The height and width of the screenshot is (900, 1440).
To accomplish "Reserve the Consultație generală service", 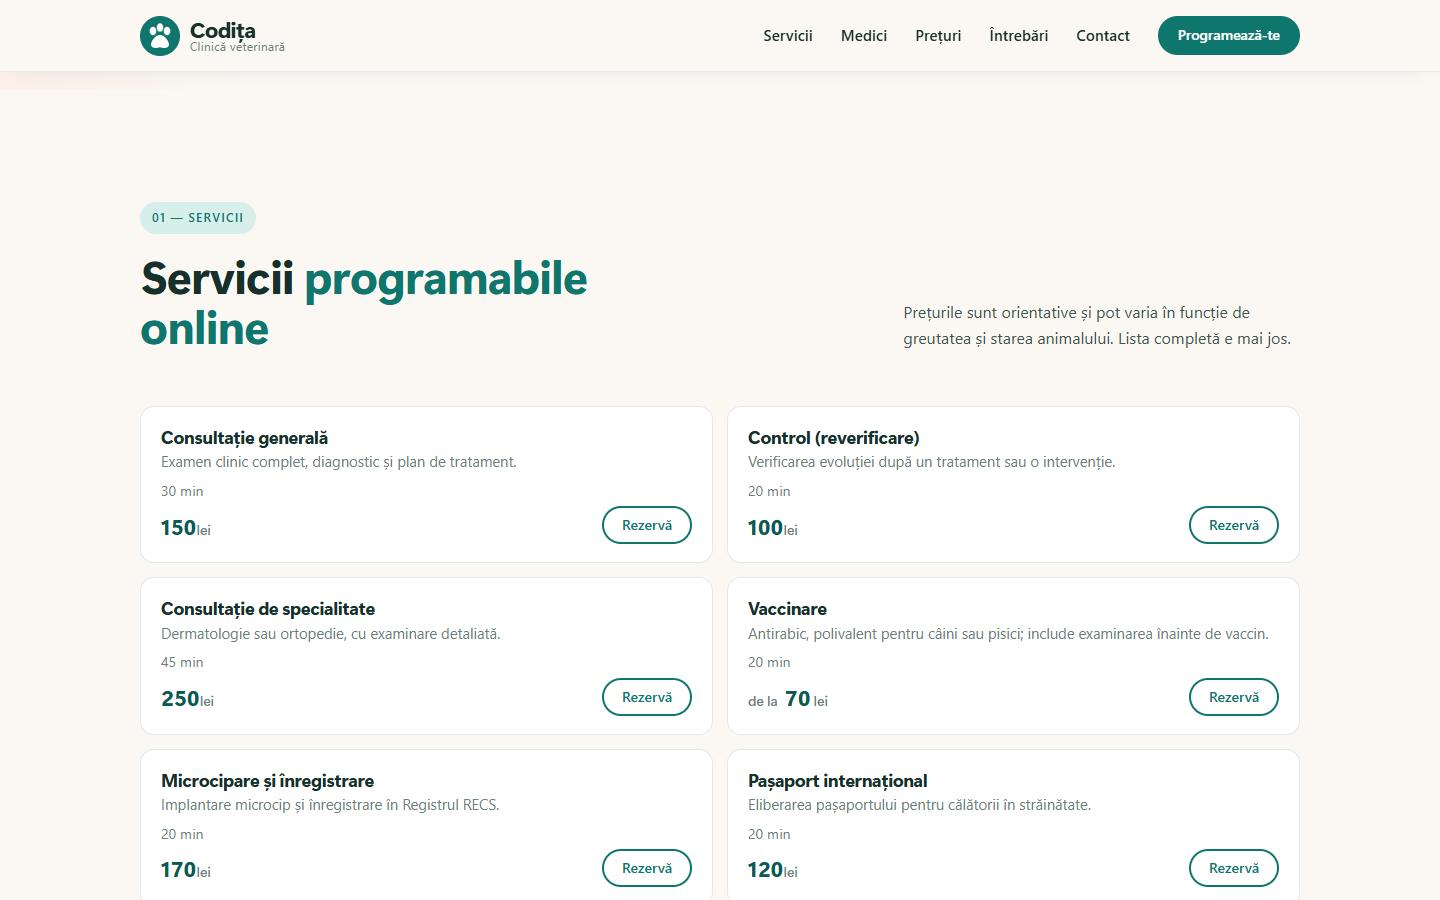I will [647, 525].
